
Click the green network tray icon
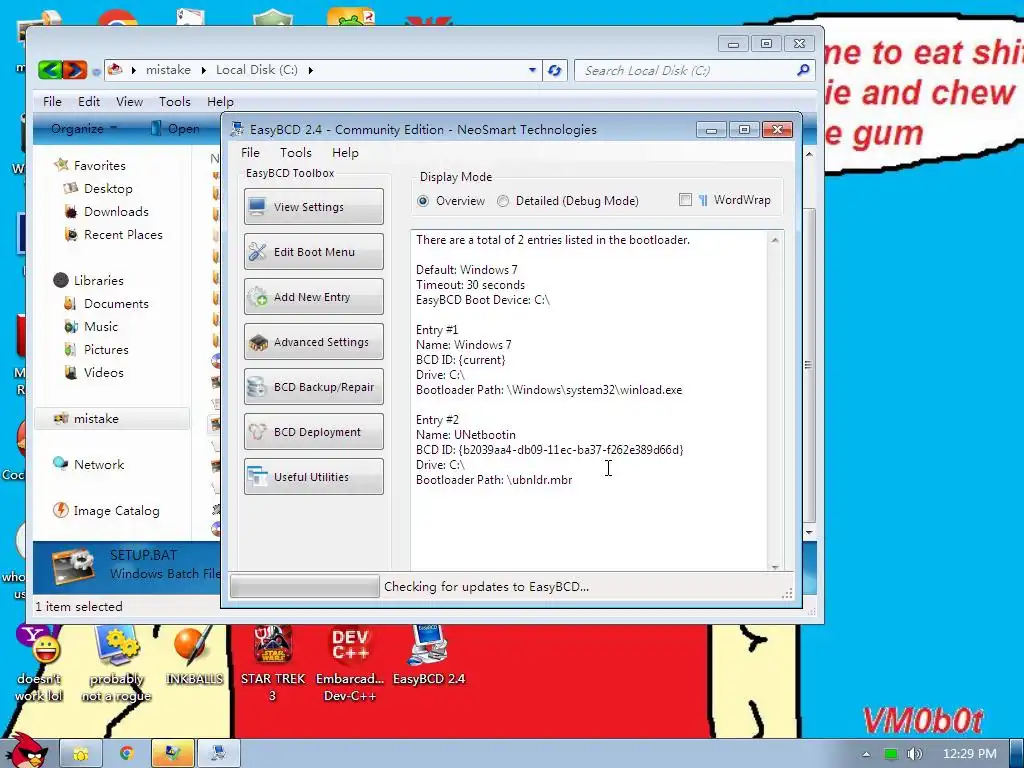(891, 754)
